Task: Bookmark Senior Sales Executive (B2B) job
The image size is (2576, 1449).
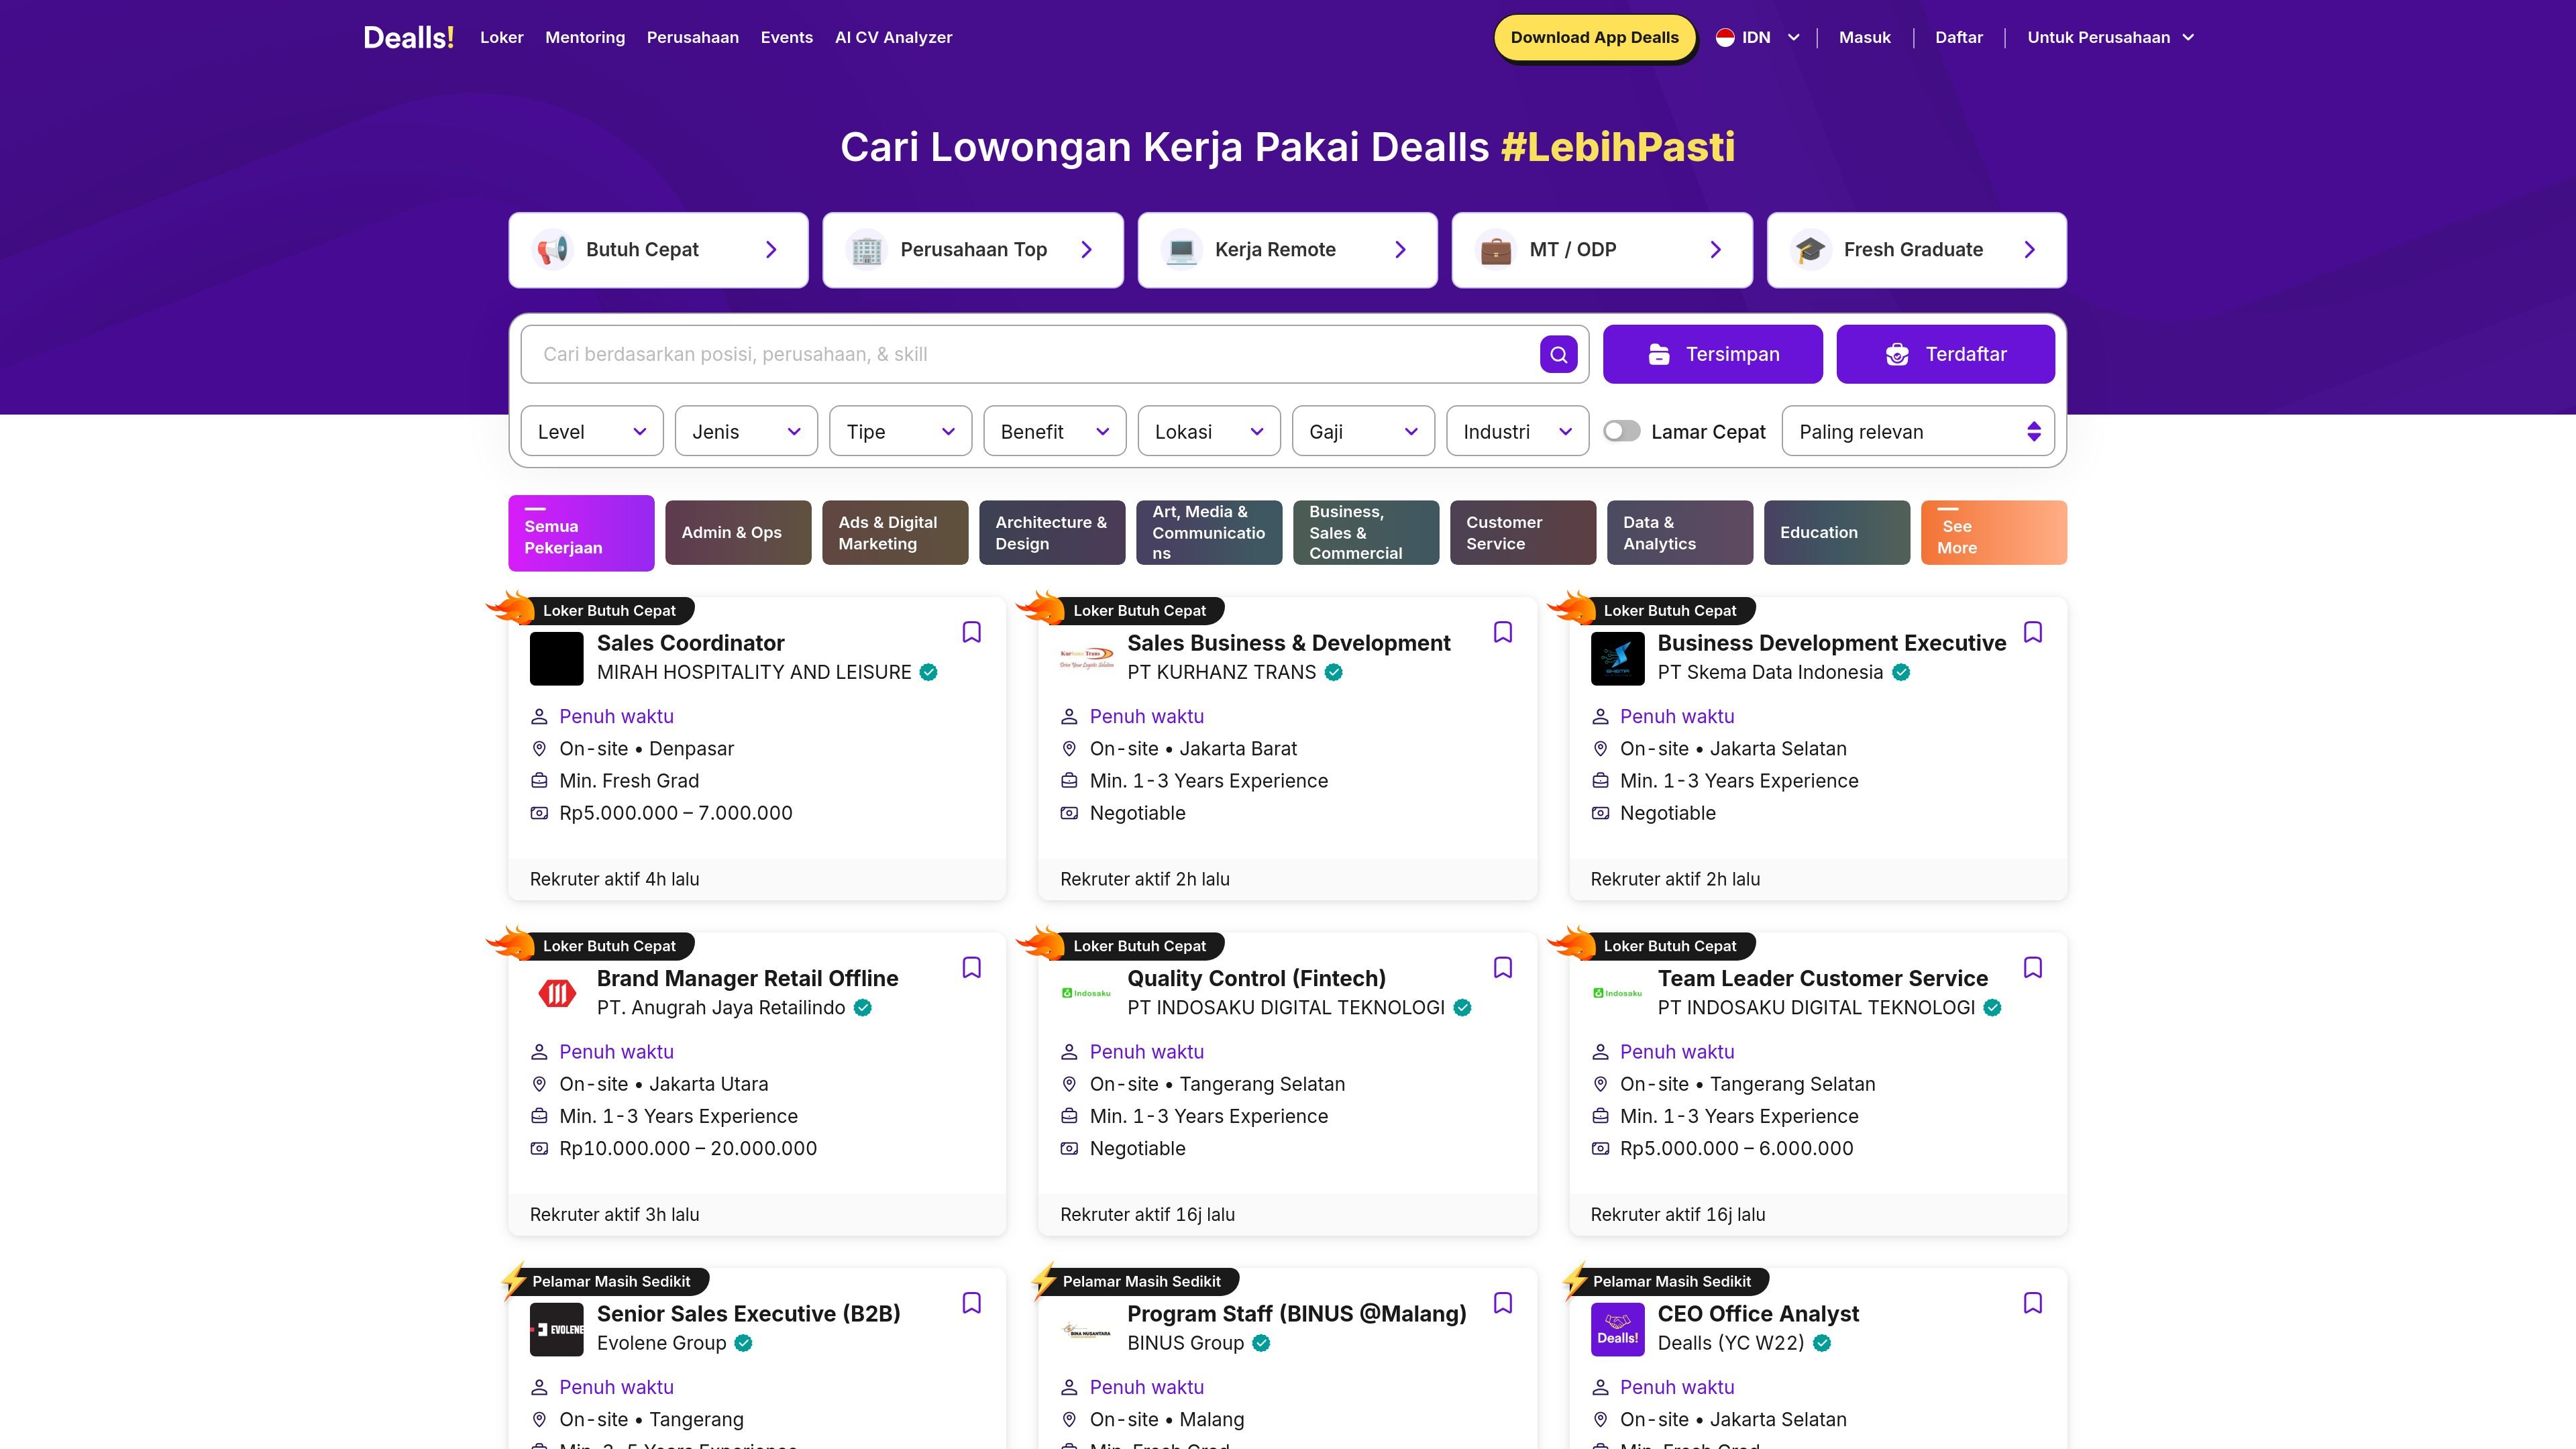Action: pos(972,1302)
